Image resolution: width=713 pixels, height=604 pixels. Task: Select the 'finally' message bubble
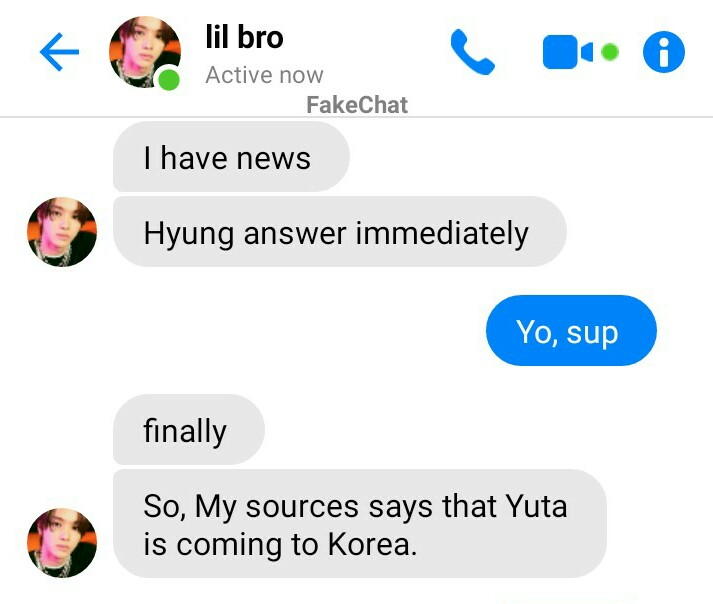pyautogui.click(x=189, y=430)
